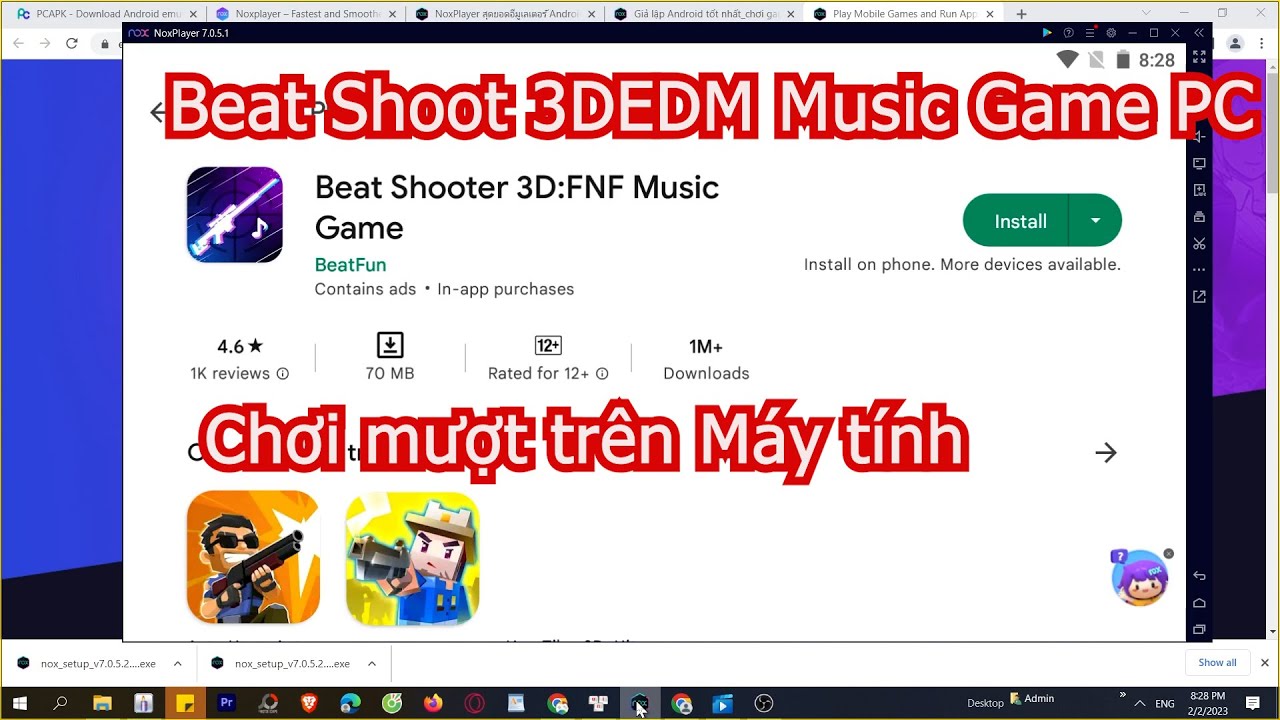
Task: Switch to the Thai NoxPlayer browser tab
Action: 506,14
